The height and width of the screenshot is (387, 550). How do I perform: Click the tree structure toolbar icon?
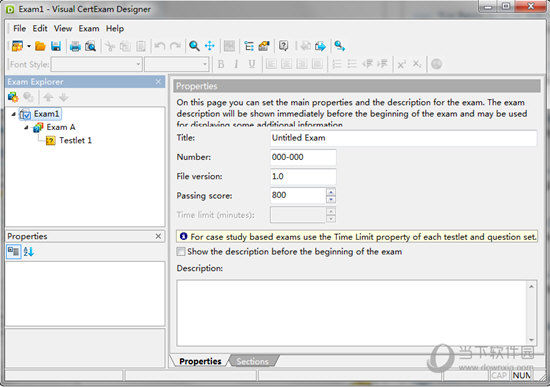click(249, 46)
